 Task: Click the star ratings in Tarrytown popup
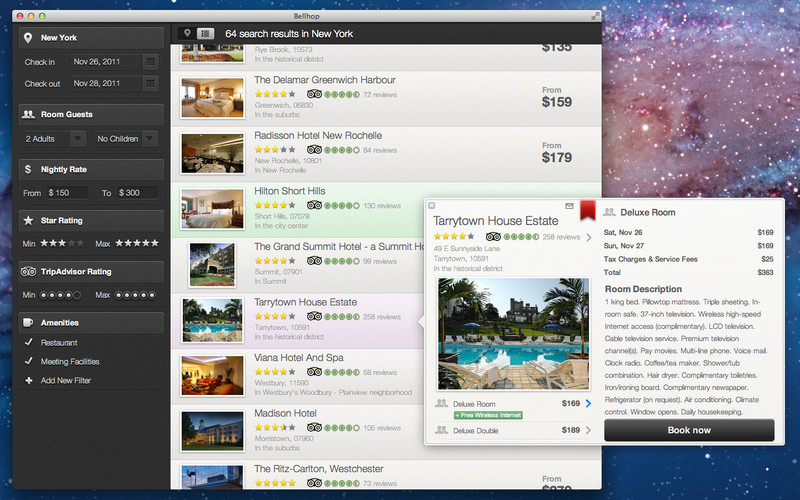tap(454, 237)
